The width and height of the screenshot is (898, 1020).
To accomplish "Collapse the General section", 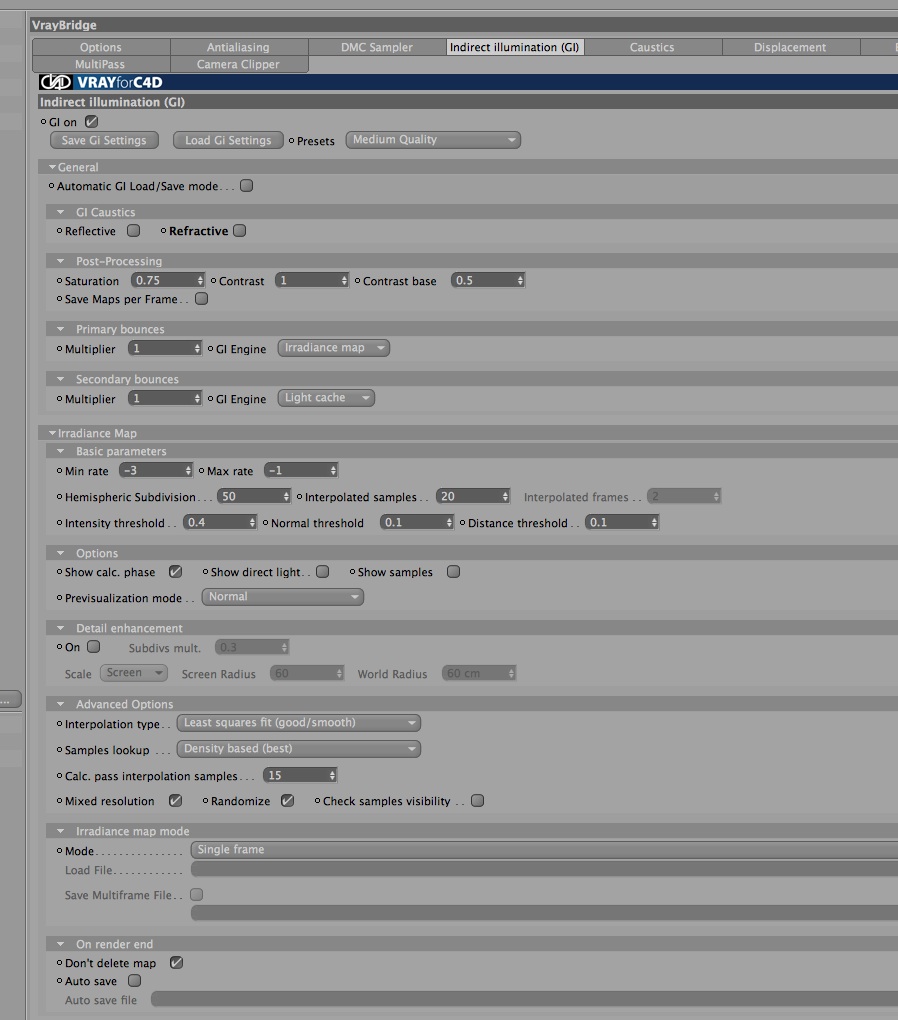I will 52,167.
